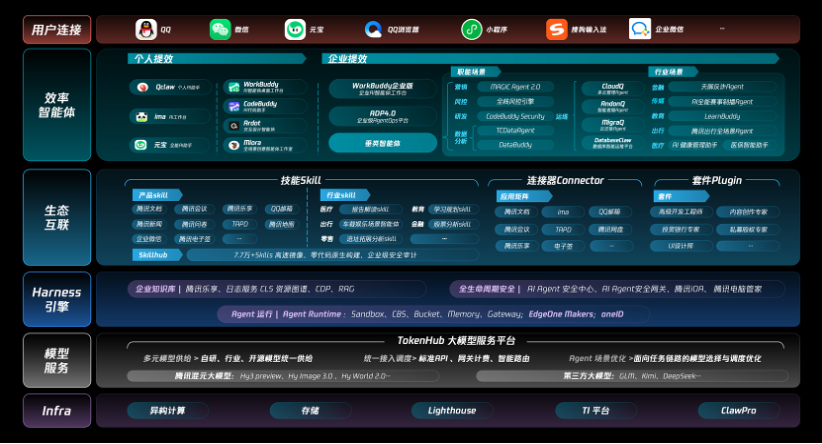Click the 天御反诈Agent pill

722,87
